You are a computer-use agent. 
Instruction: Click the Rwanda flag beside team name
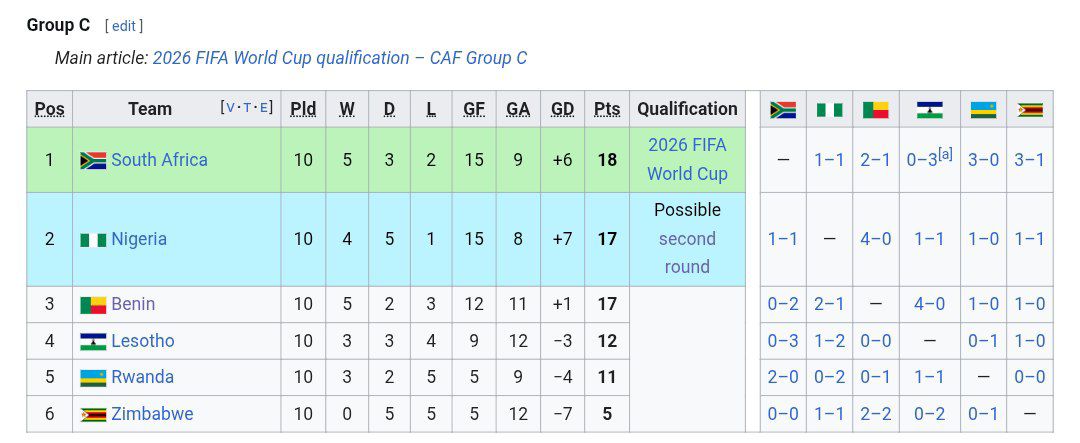point(93,378)
